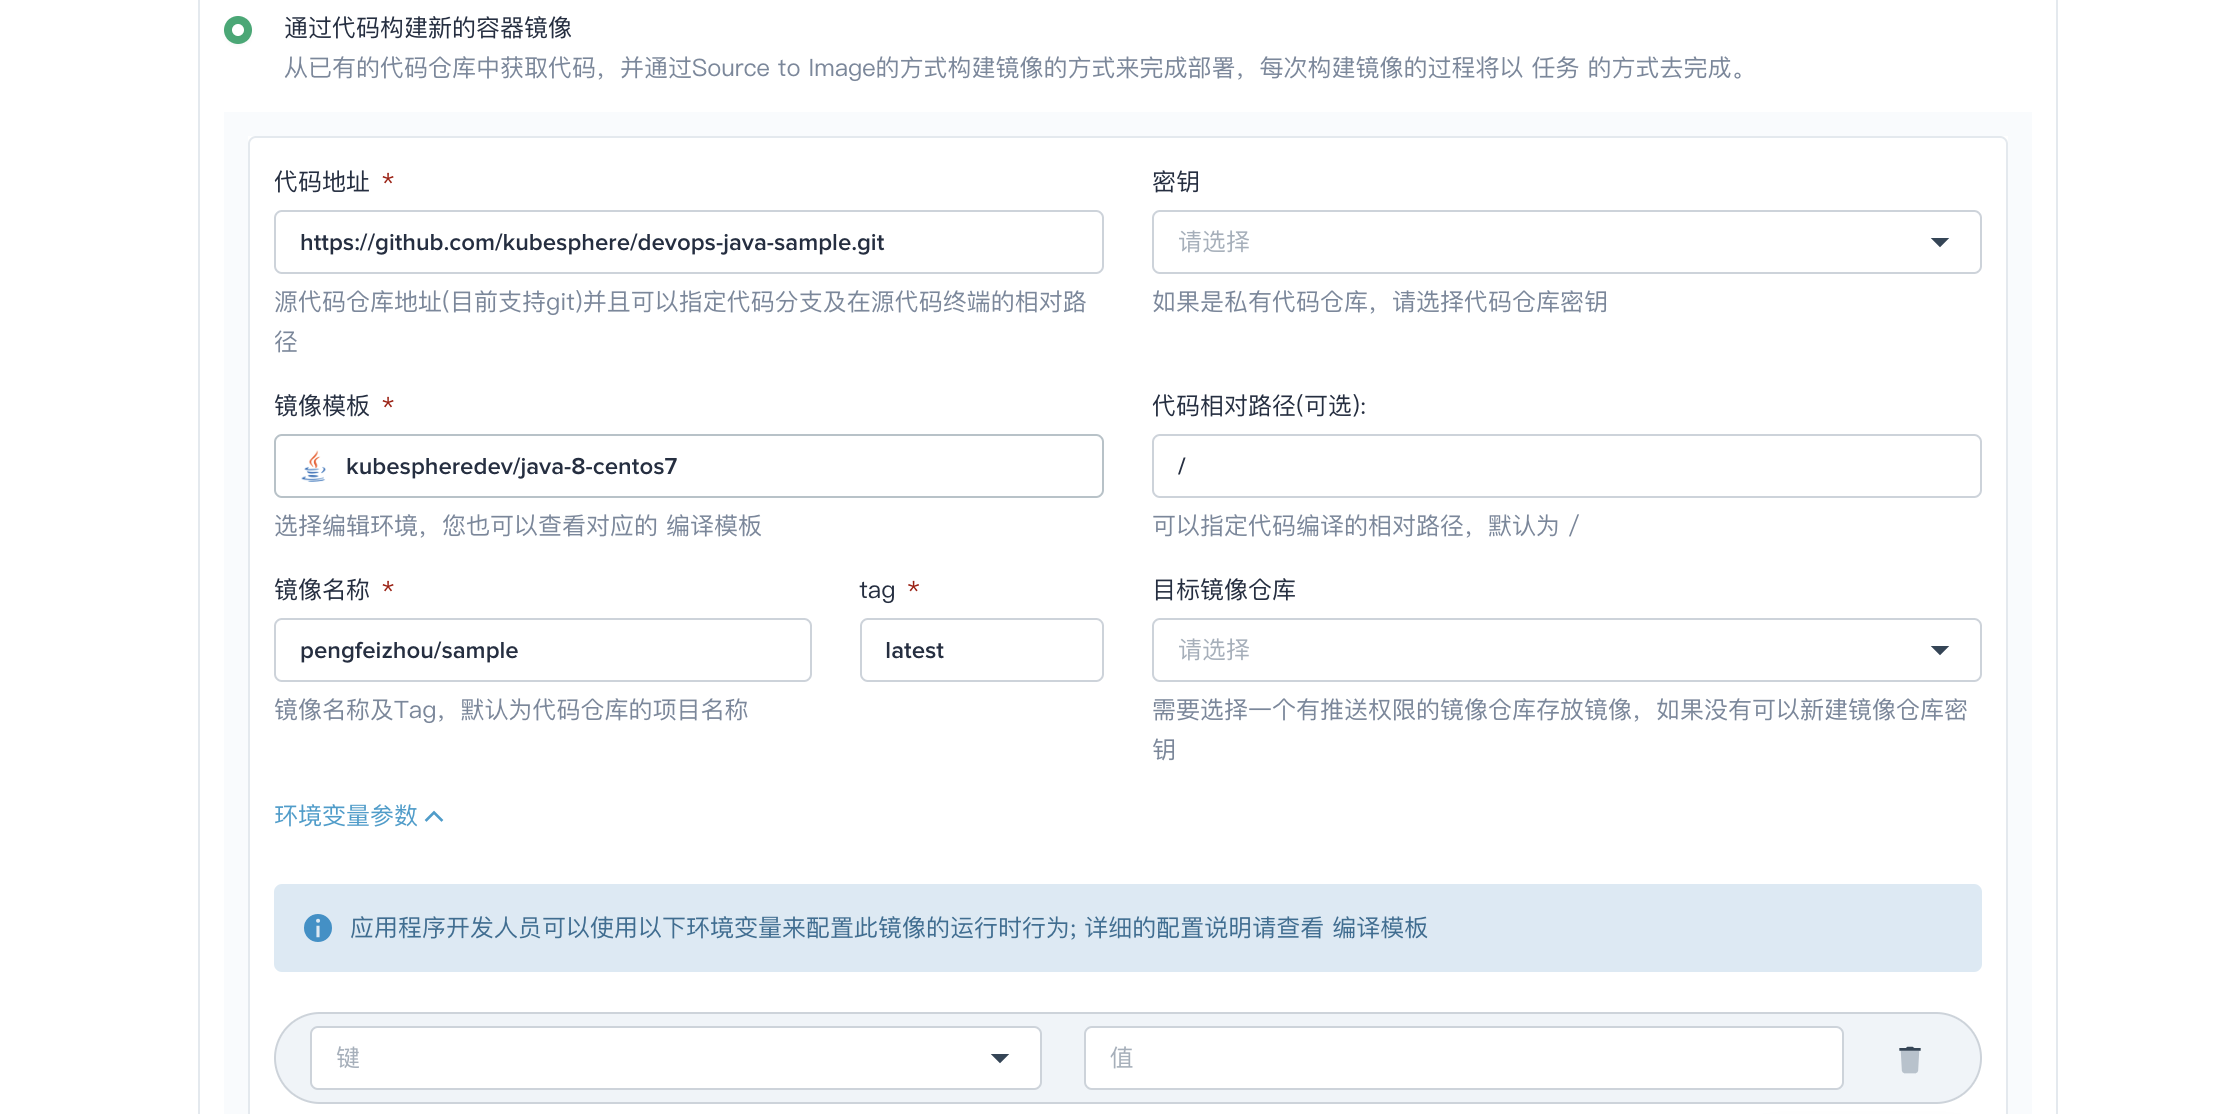Click the 代码地址 label text
Viewport: 2232px width, 1114px height.
click(322, 182)
